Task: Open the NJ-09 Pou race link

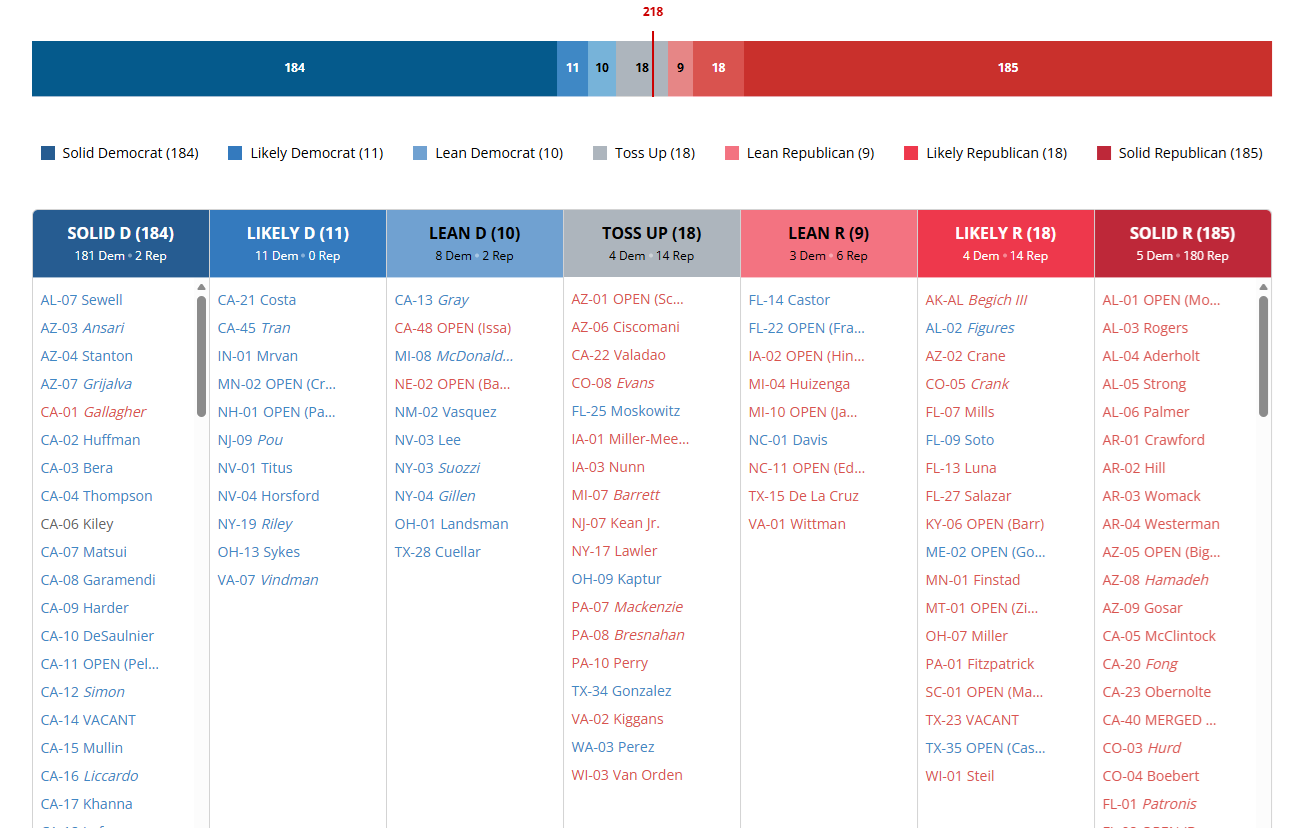Action: [x=251, y=440]
